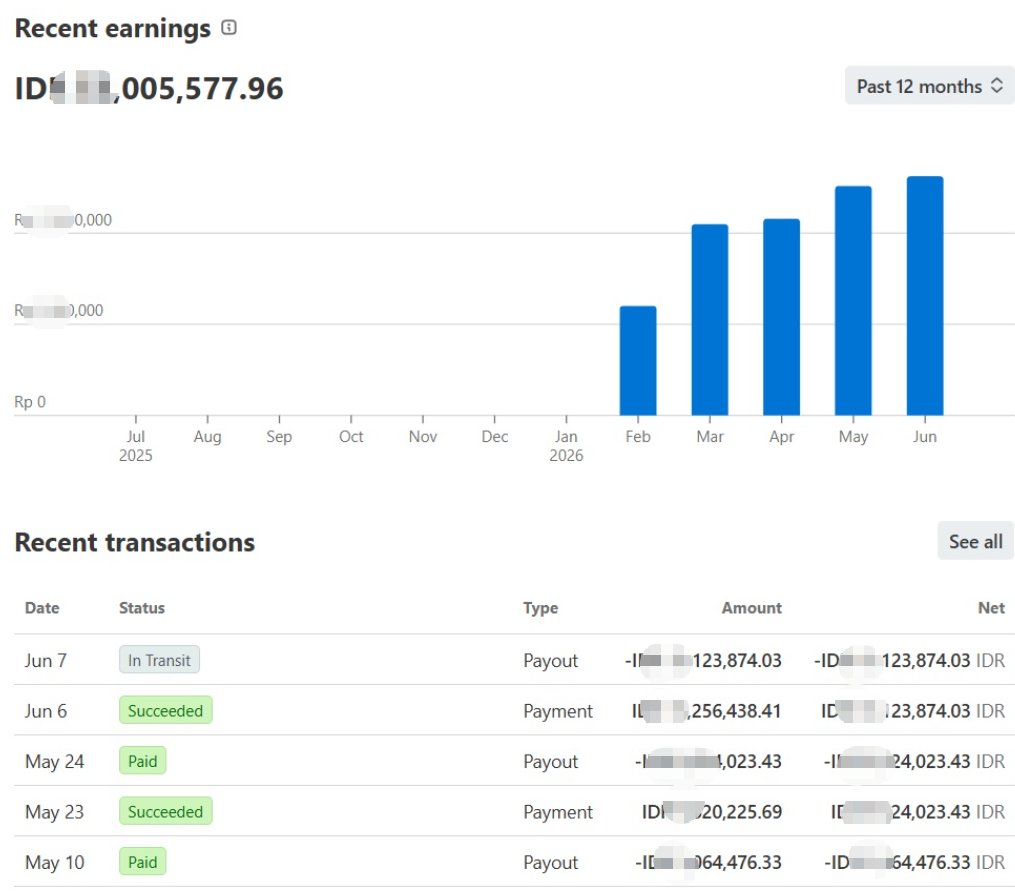Select the Feb earnings bar
Image resolution: width=1015 pixels, height=895 pixels.
[x=638, y=360]
